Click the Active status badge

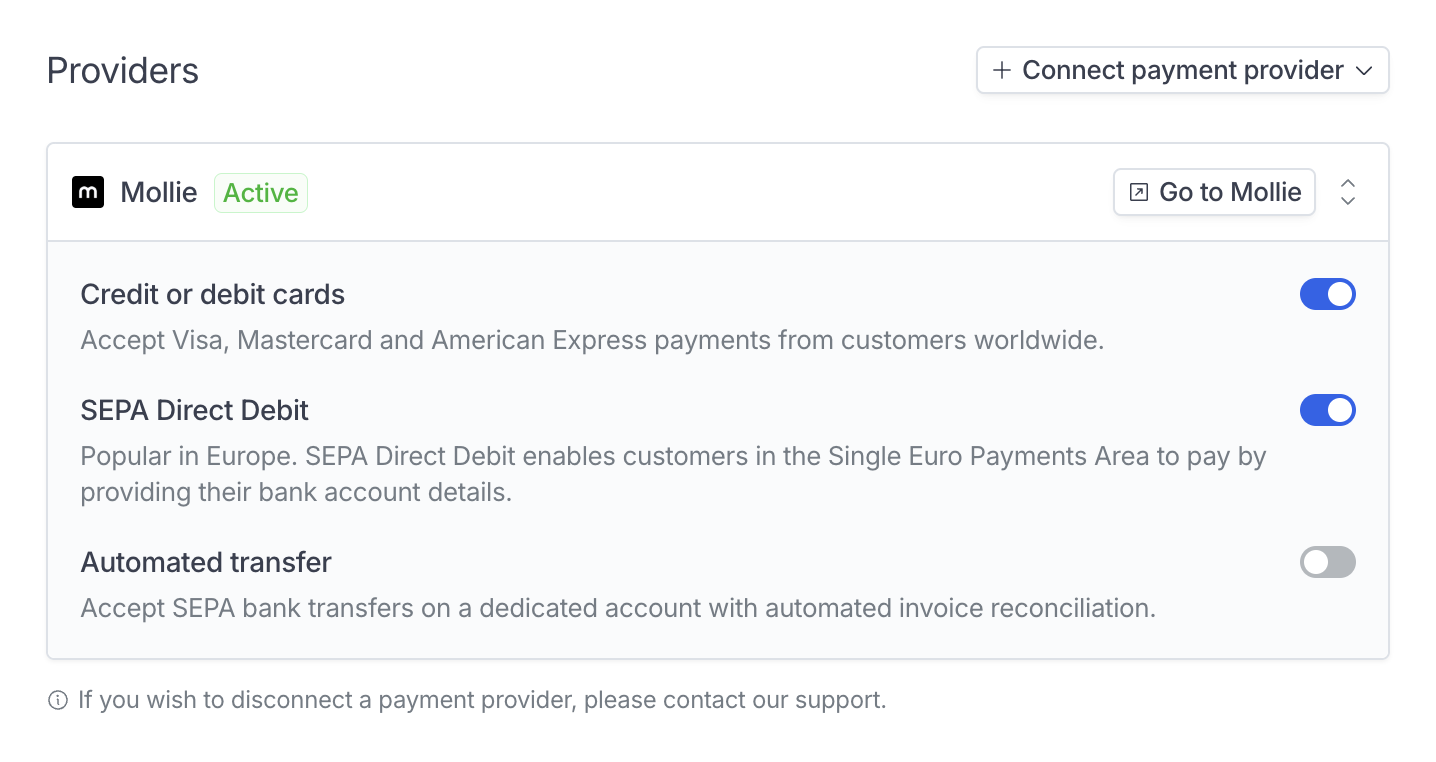[x=260, y=193]
